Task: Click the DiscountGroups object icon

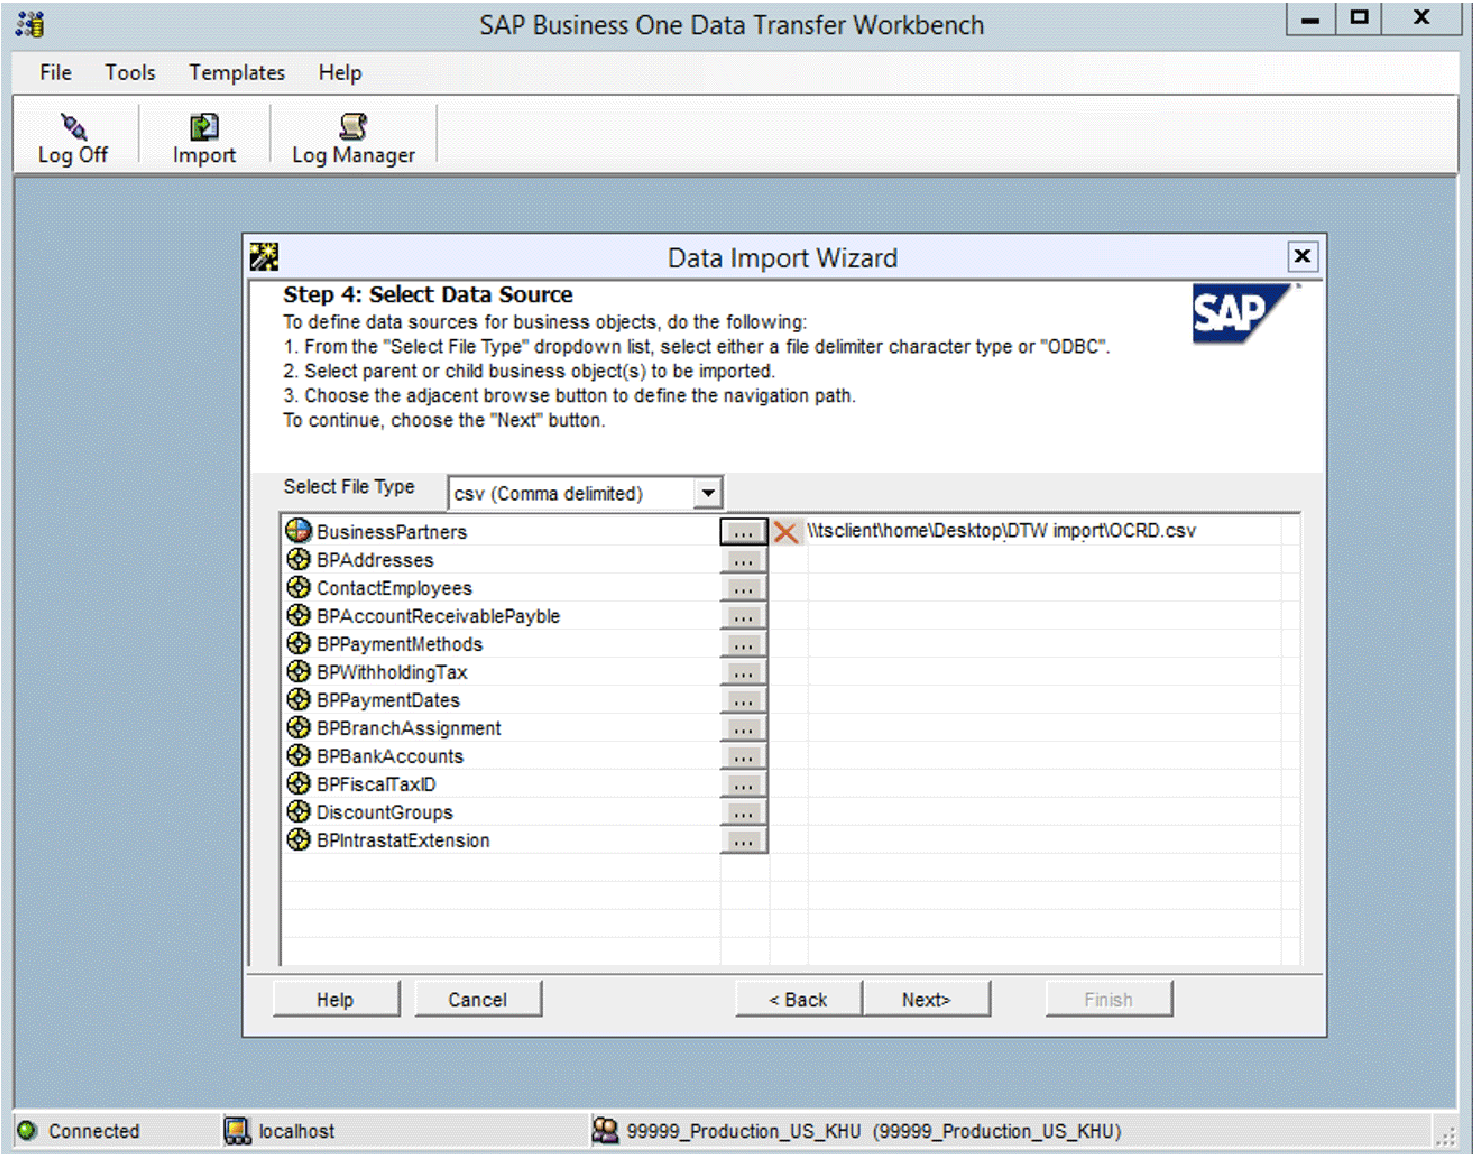Action: 298,811
